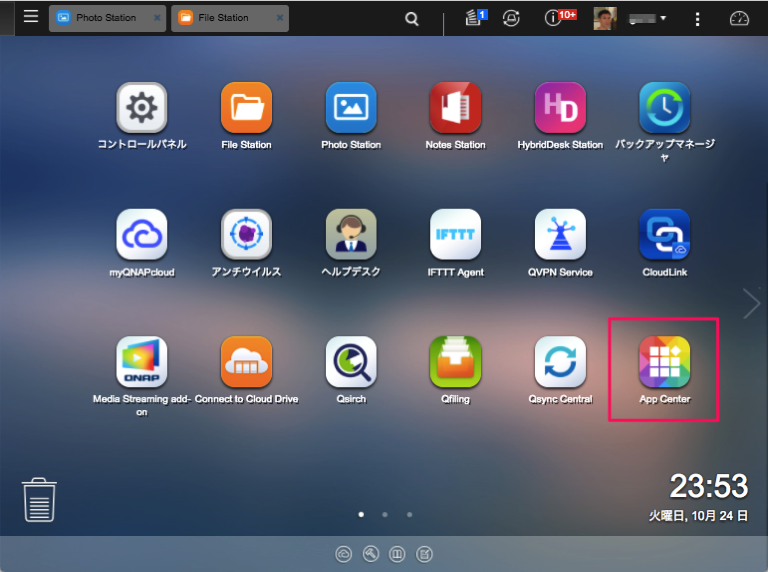This screenshot has width=768, height=572.
Task: Open the Photo Station desktop app
Action: 351,108
